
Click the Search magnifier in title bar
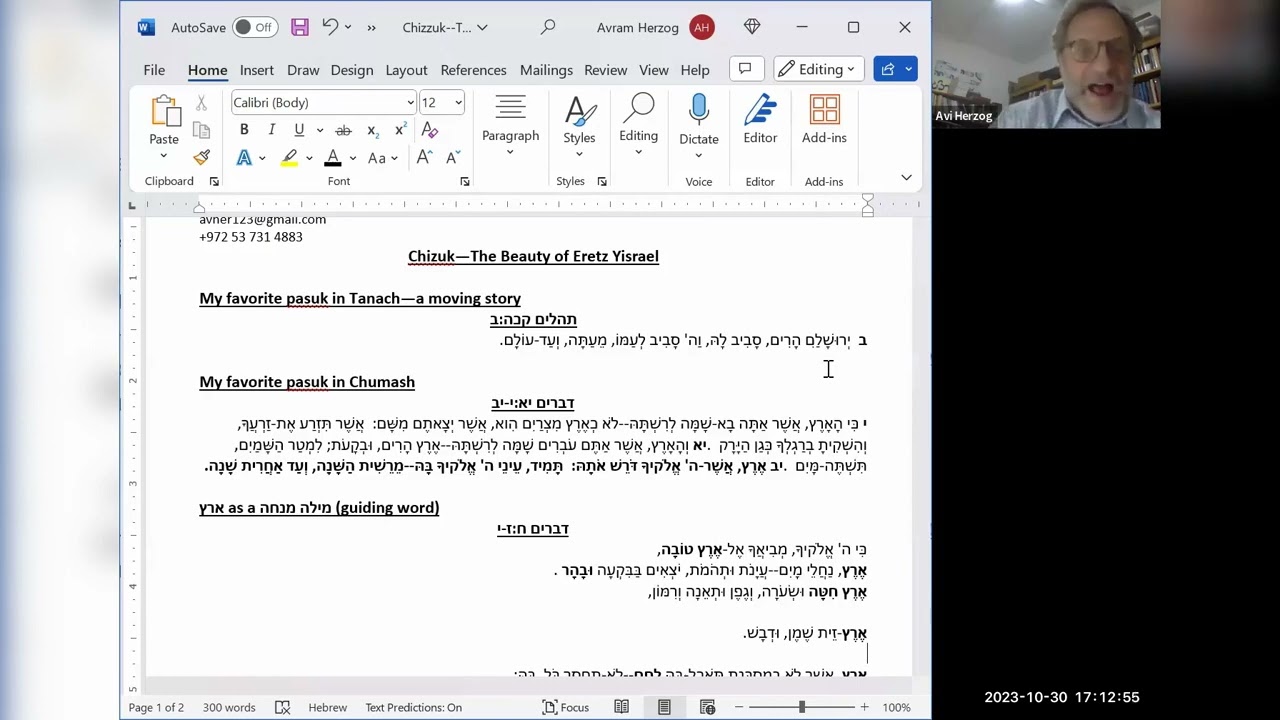click(548, 28)
